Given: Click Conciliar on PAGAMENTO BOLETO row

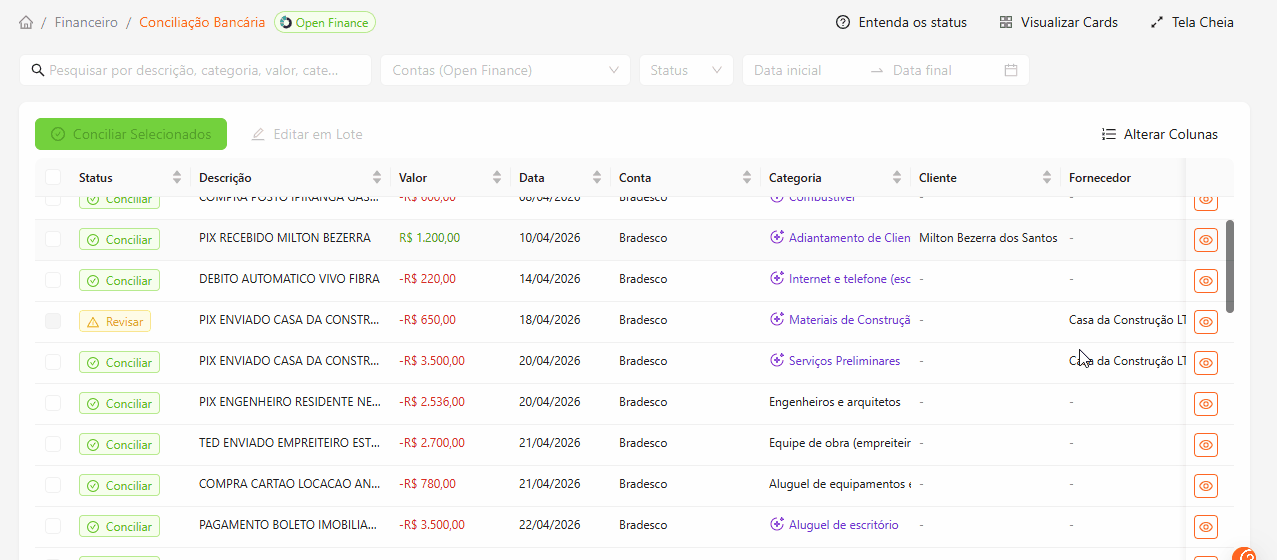Looking at the screenshot, I should click(x=120, y=527).
